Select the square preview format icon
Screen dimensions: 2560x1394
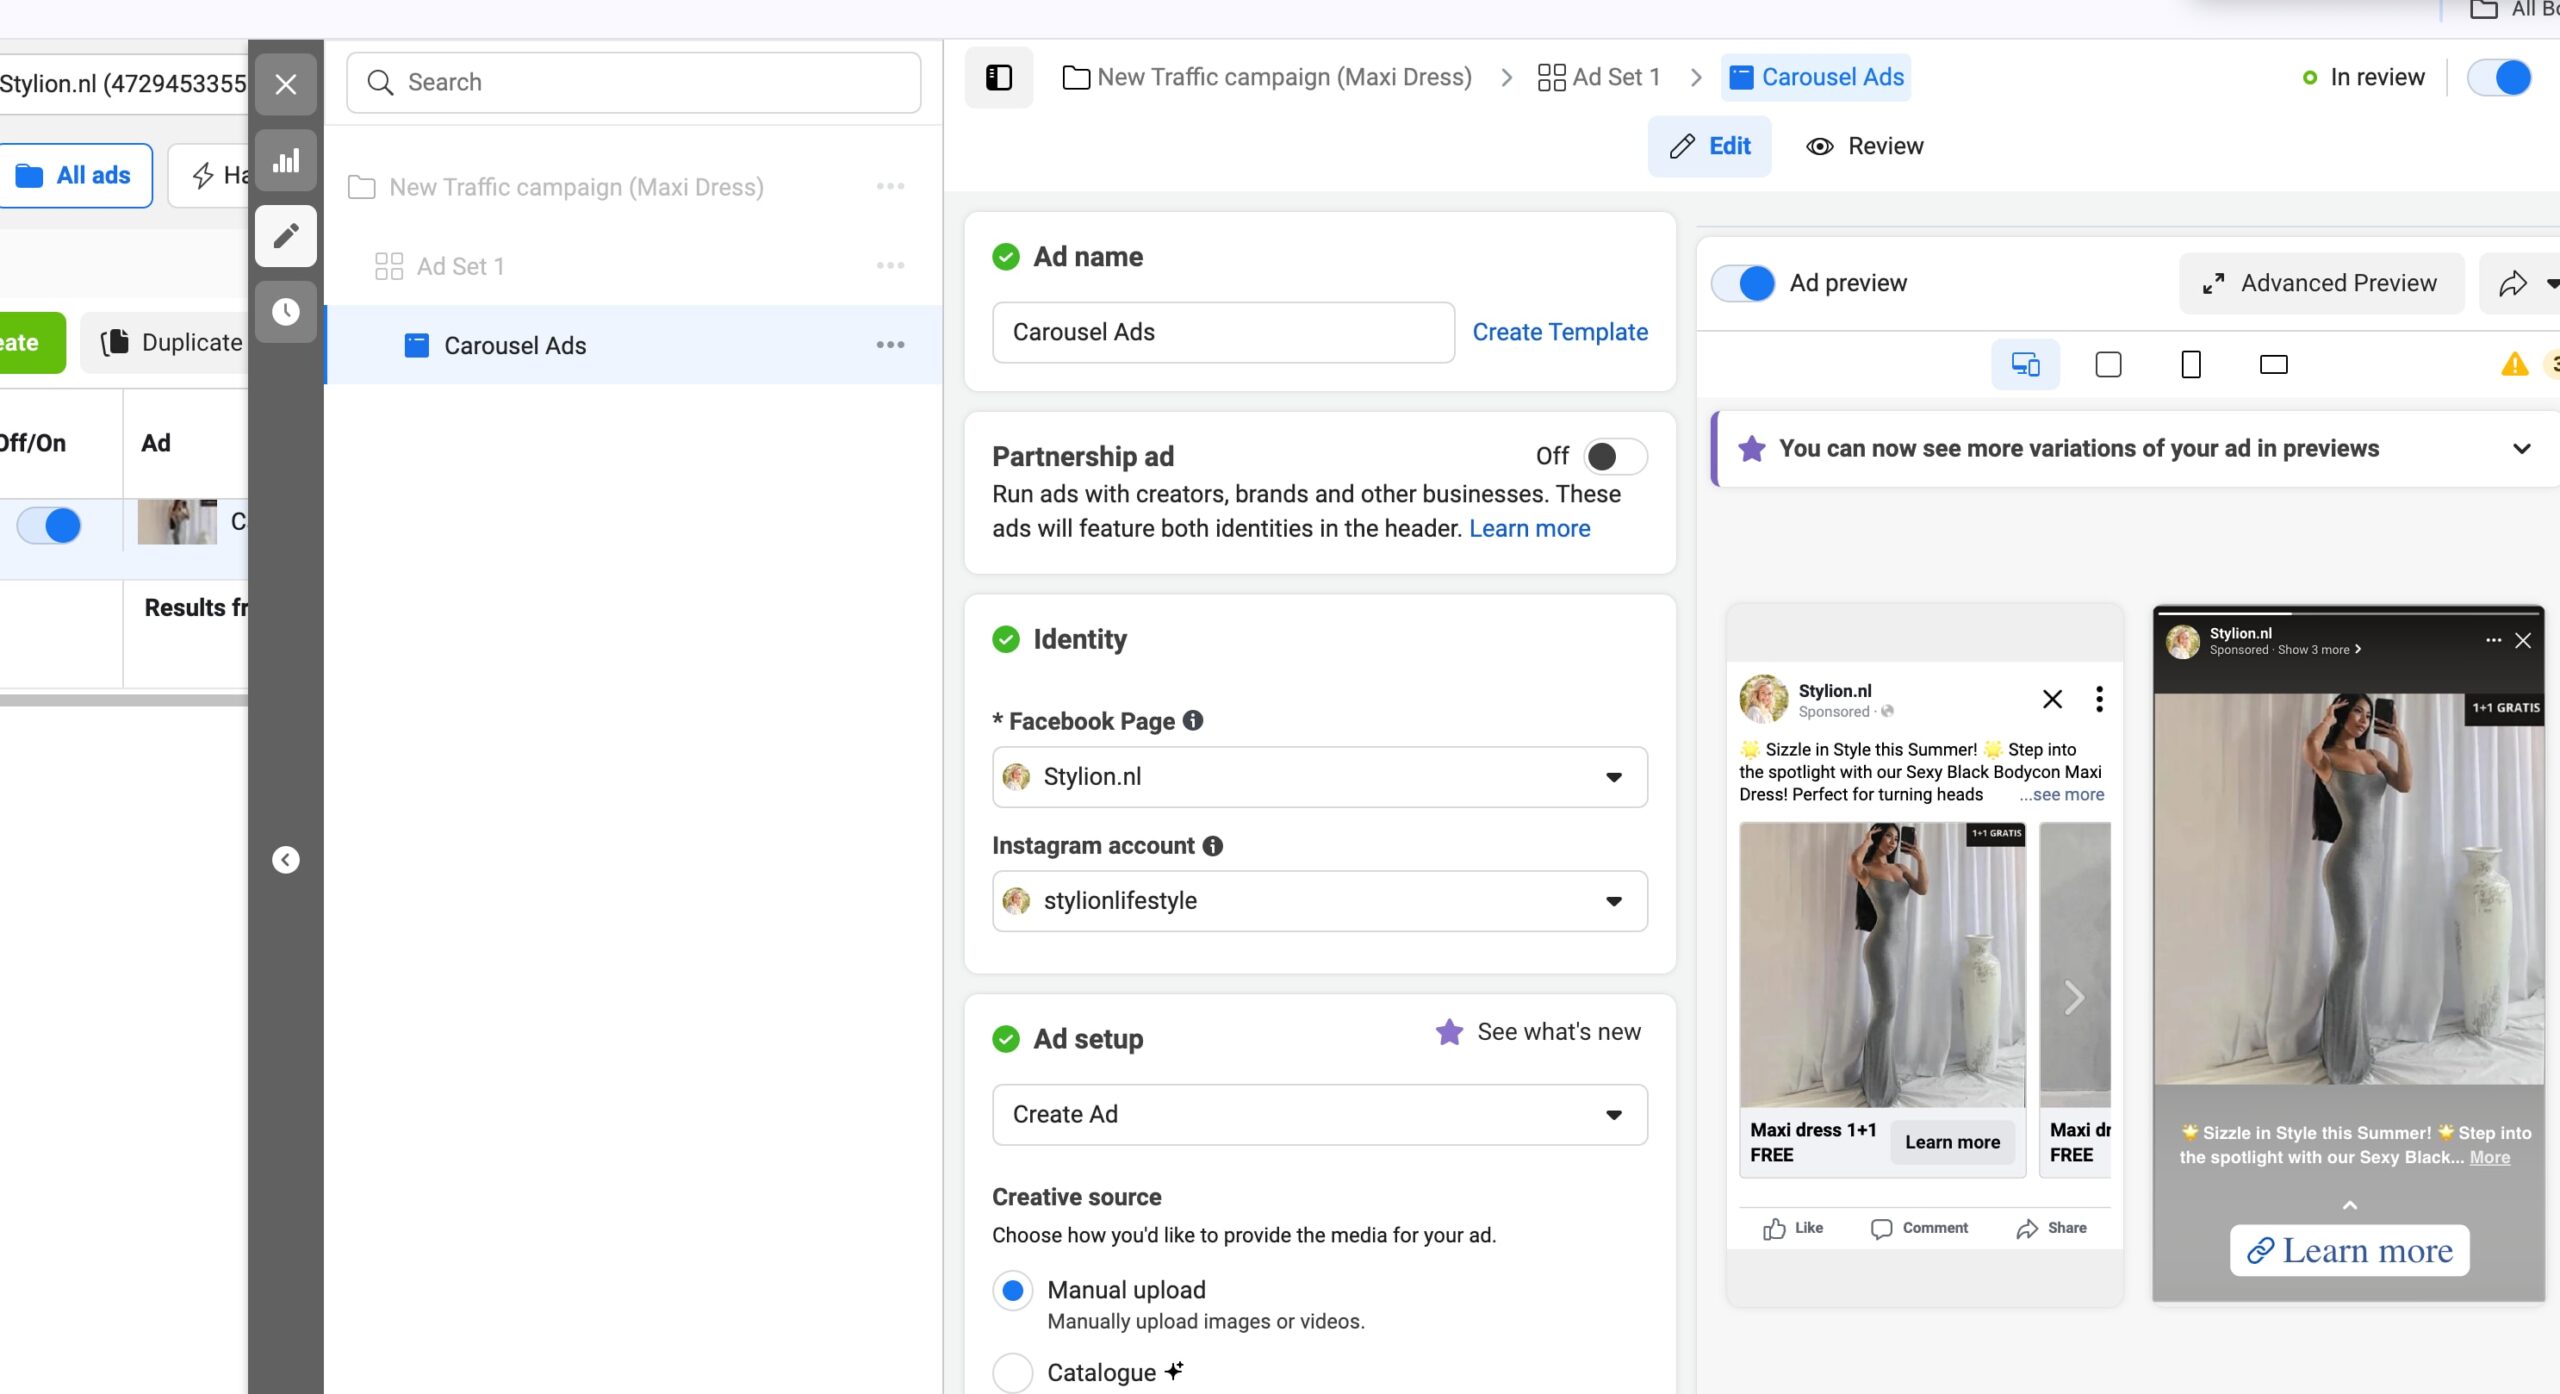click(x=2108, y=365)
